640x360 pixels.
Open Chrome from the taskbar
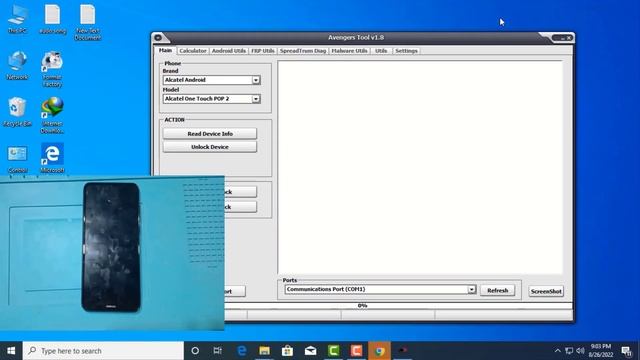(380, 351)
